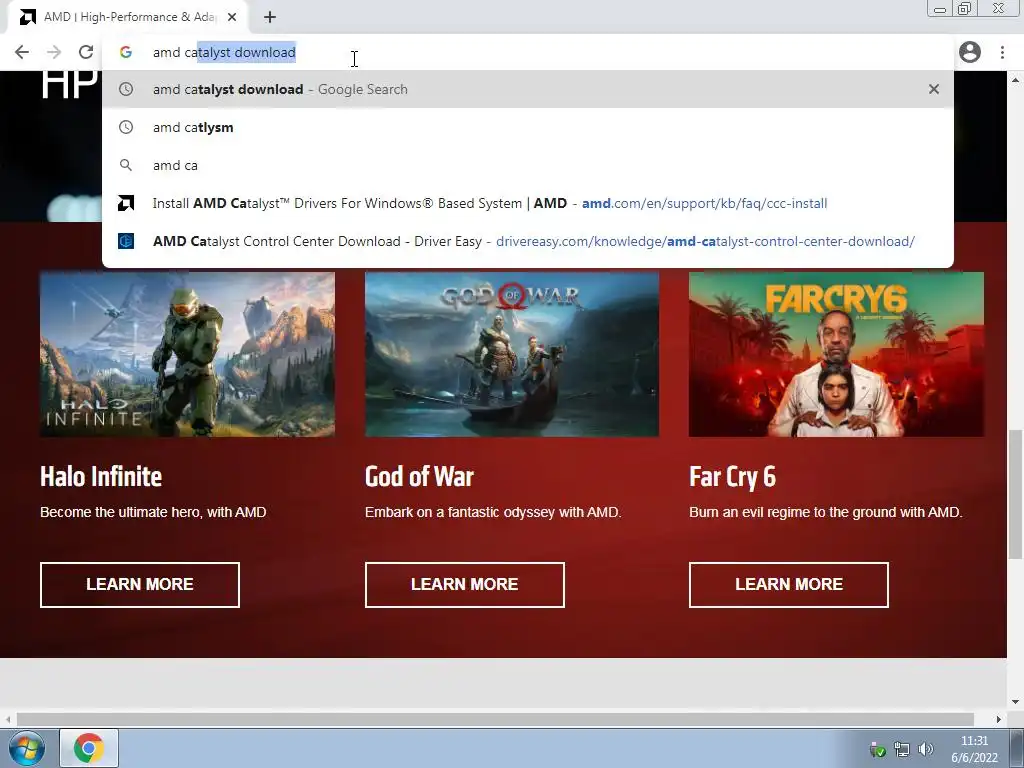Go back using the browser back arrow

point(22,52)
